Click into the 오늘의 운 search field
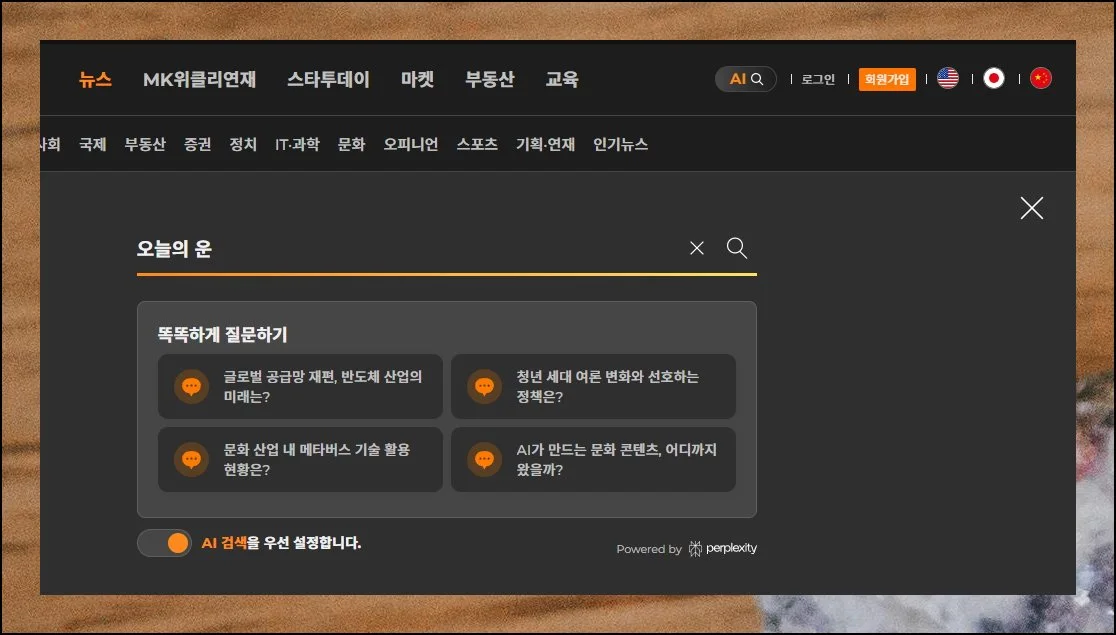Image resolution: width=1116 pixels, height=635 pixels. 400,249
